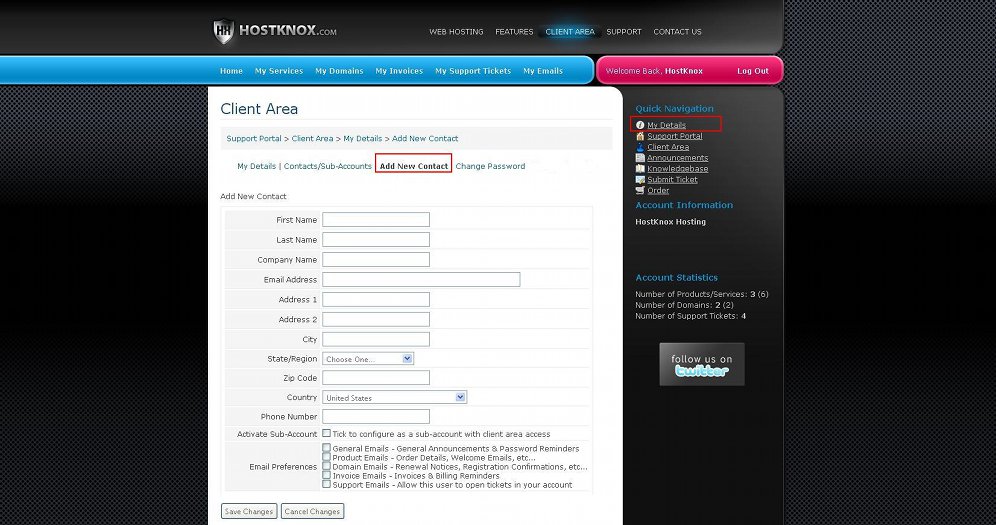The width and height of the screenshot is (996, 525).
Task: Enable Invoice Emails preference checkbox
Action: click(x=327, y=476)
